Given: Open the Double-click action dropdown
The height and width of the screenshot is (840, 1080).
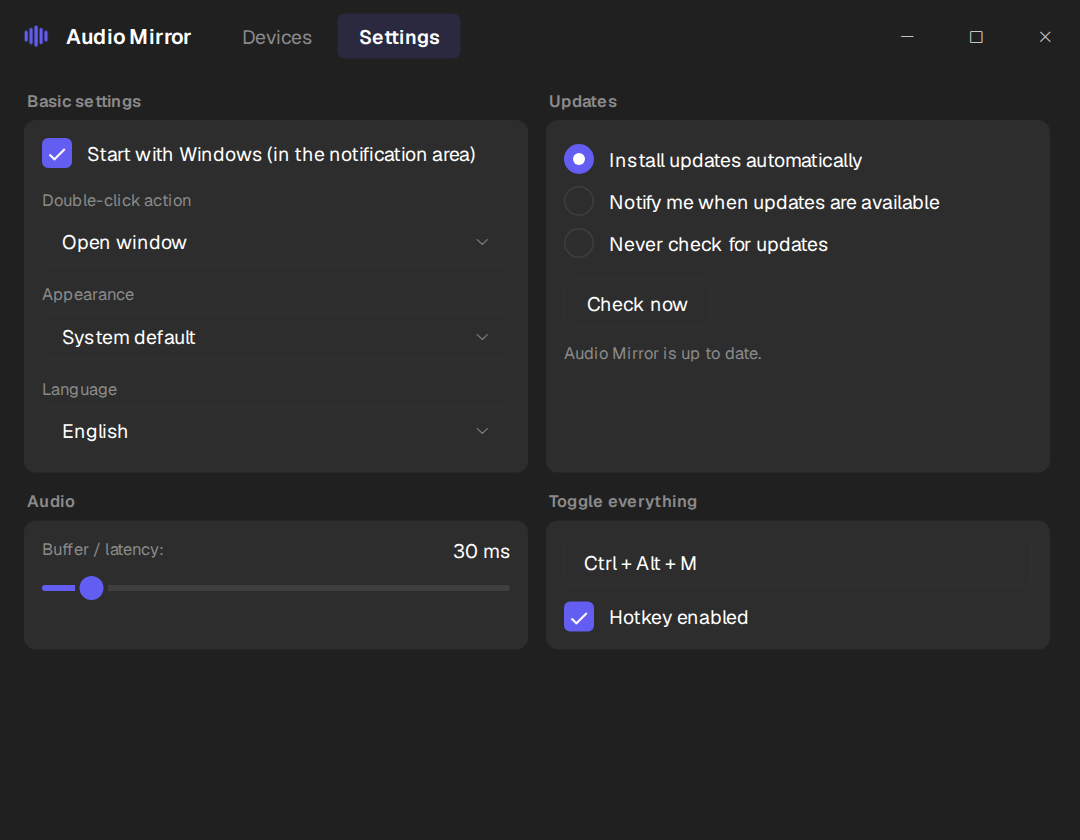Looking at the screenshot, I should pos(276,242).
